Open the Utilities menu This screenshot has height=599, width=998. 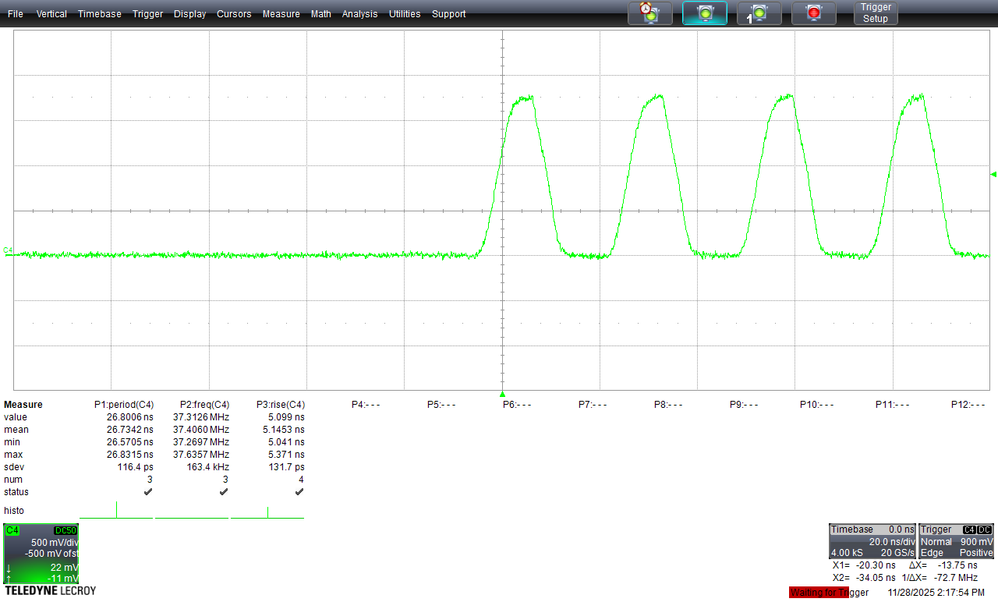[404, 13]
